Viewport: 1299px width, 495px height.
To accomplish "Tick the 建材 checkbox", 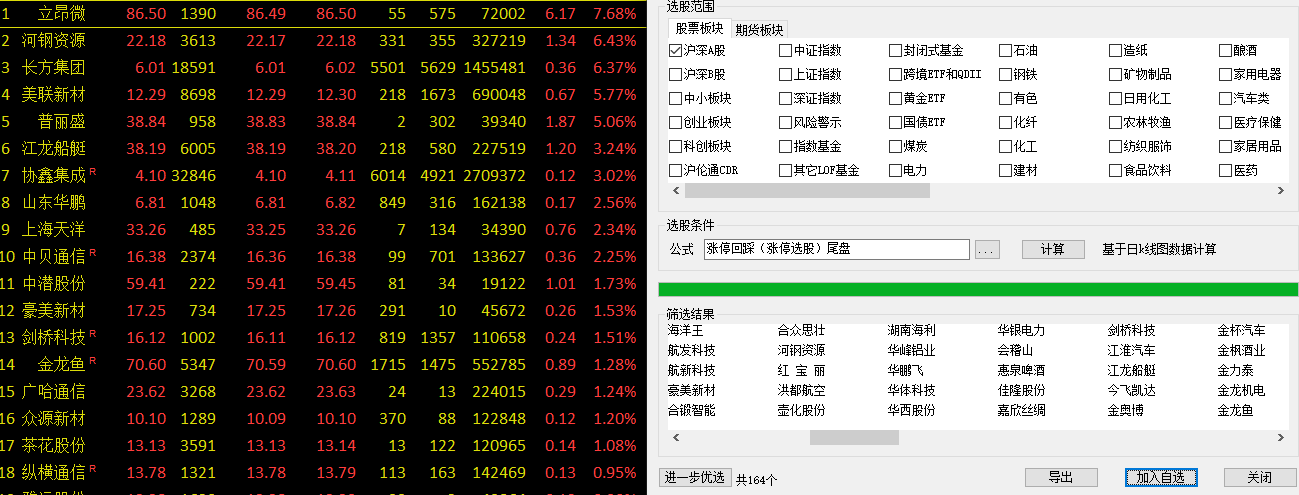I will point(1006,170).
